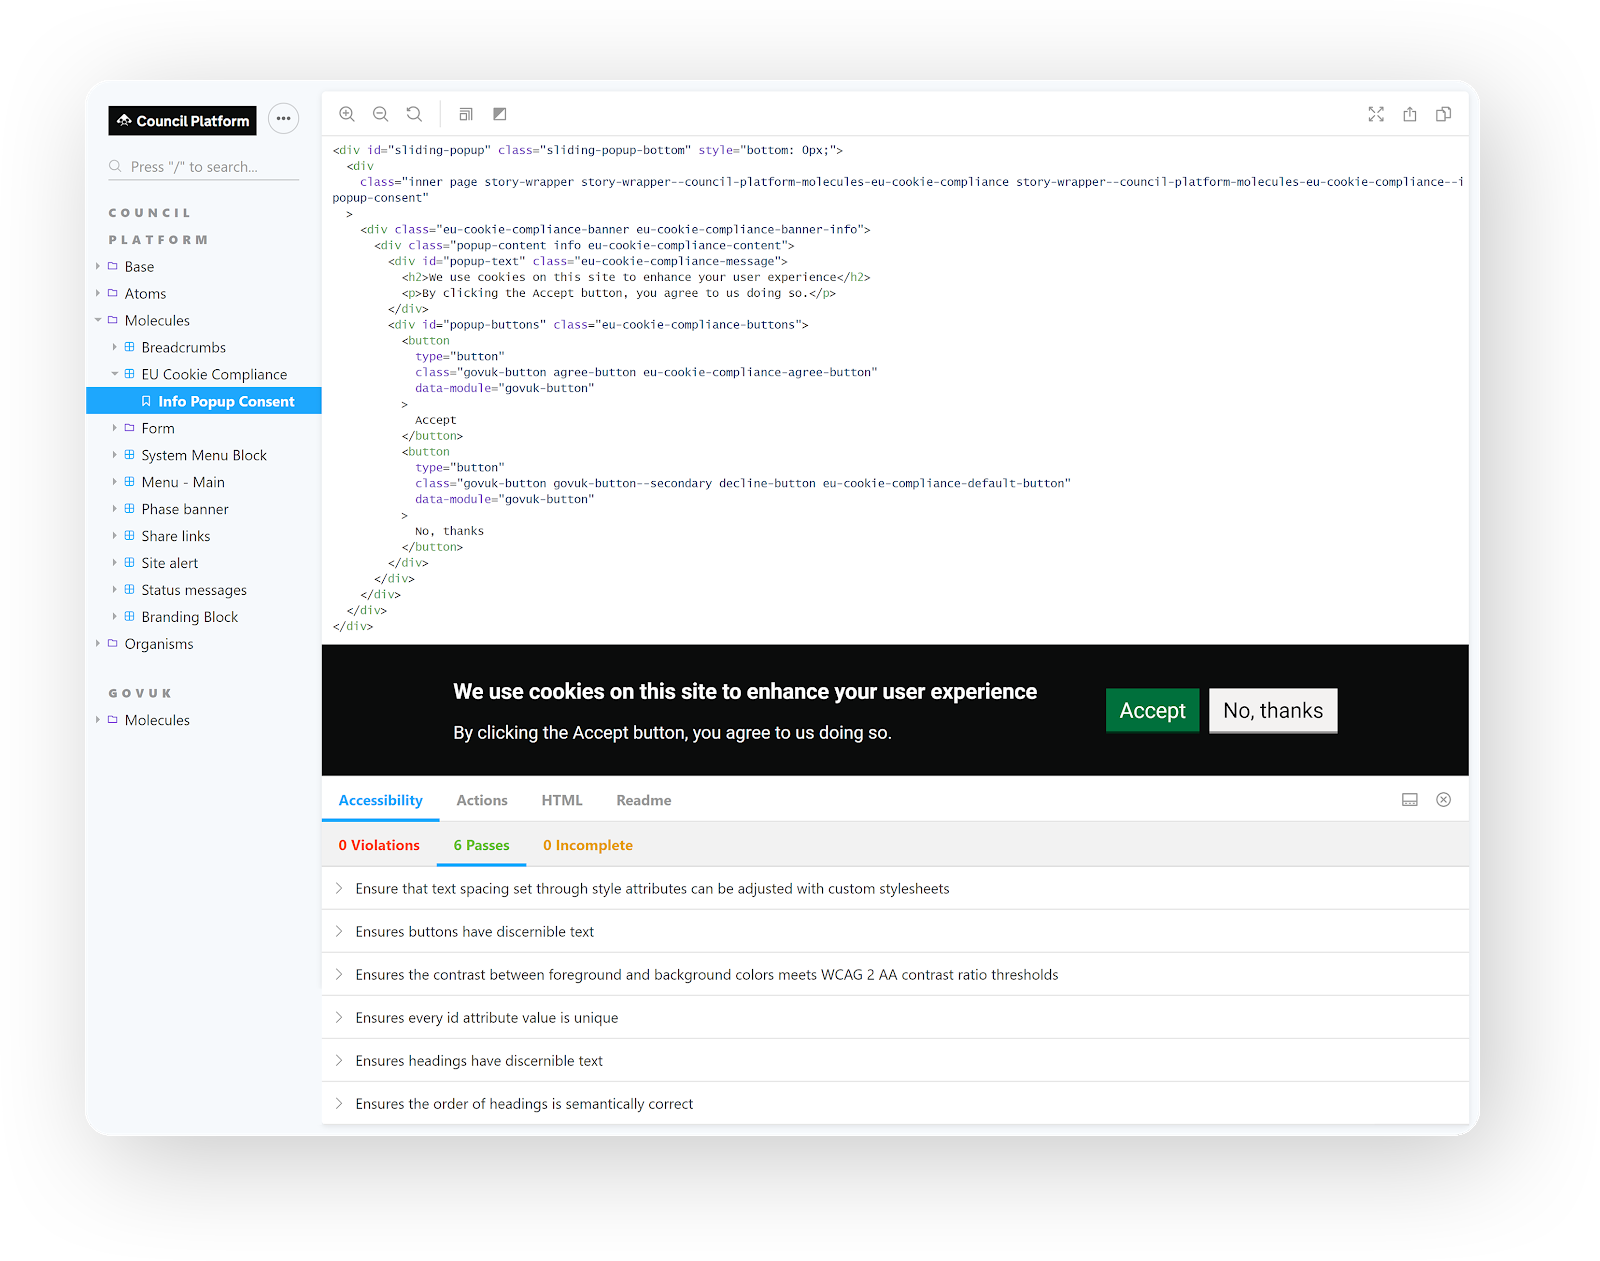This screenshot has width=1600, height=1261.
Task: Click the cookie banner heading text
Action: point(745,692)
